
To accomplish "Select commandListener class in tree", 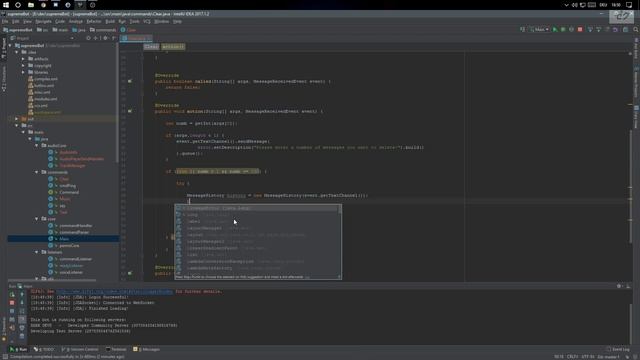I will pos(76,259).
